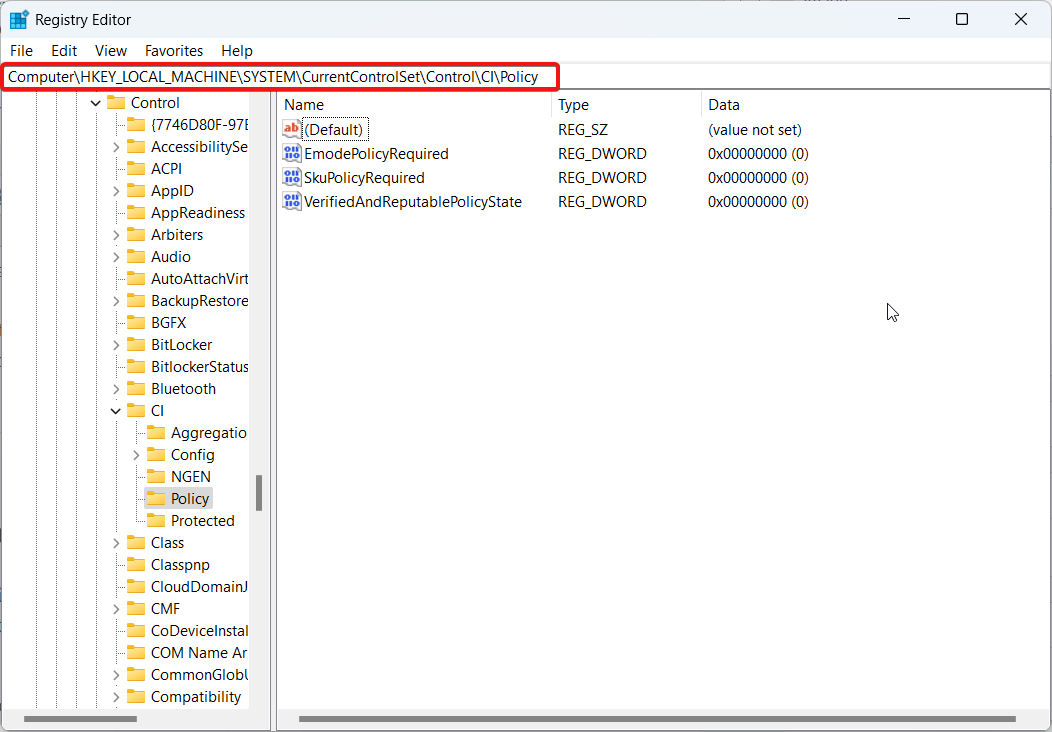Viewport: 1052px width, 732px height.
Task: Click the Control folder icon
Action: coord(116,103)
